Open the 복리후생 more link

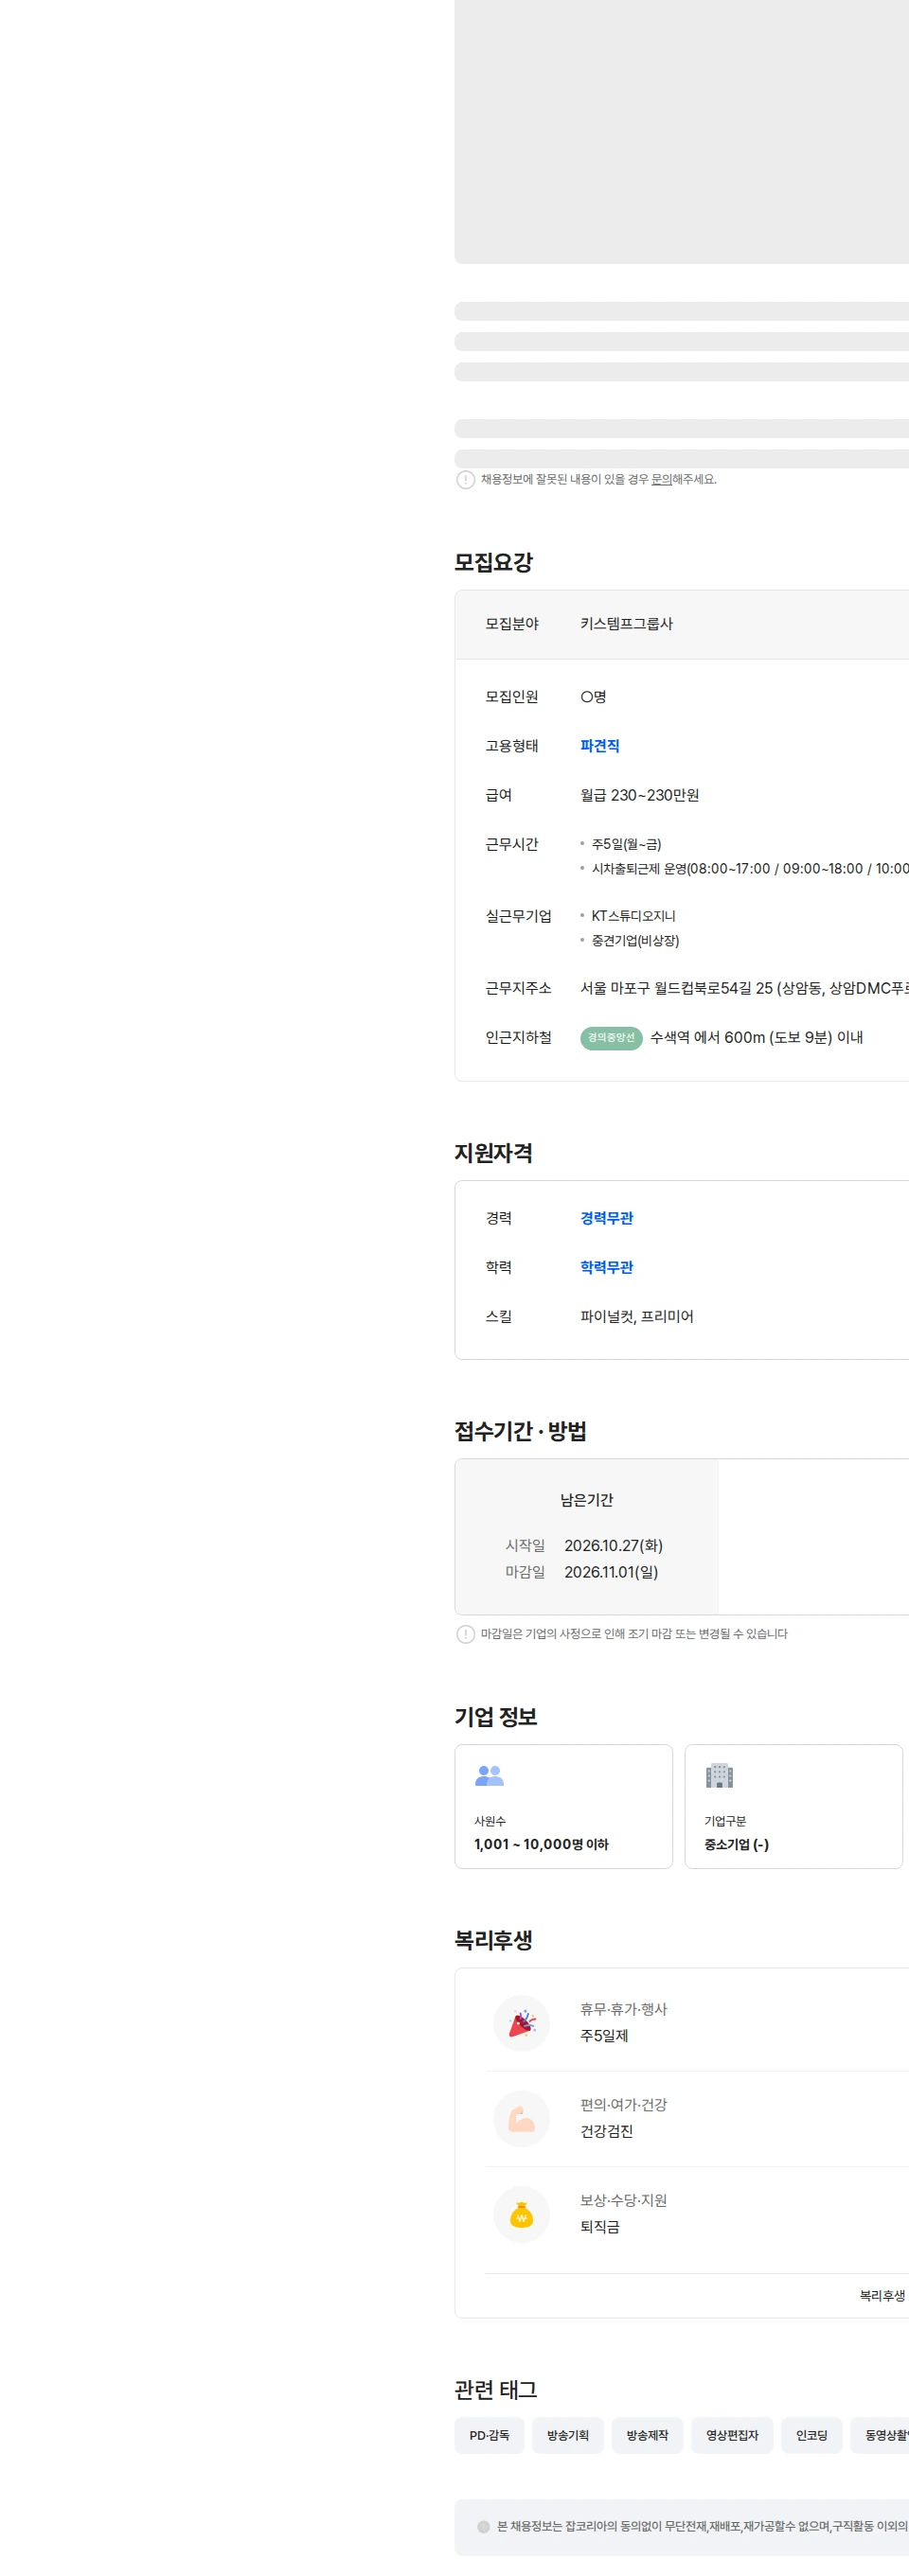click(883, 2295)
